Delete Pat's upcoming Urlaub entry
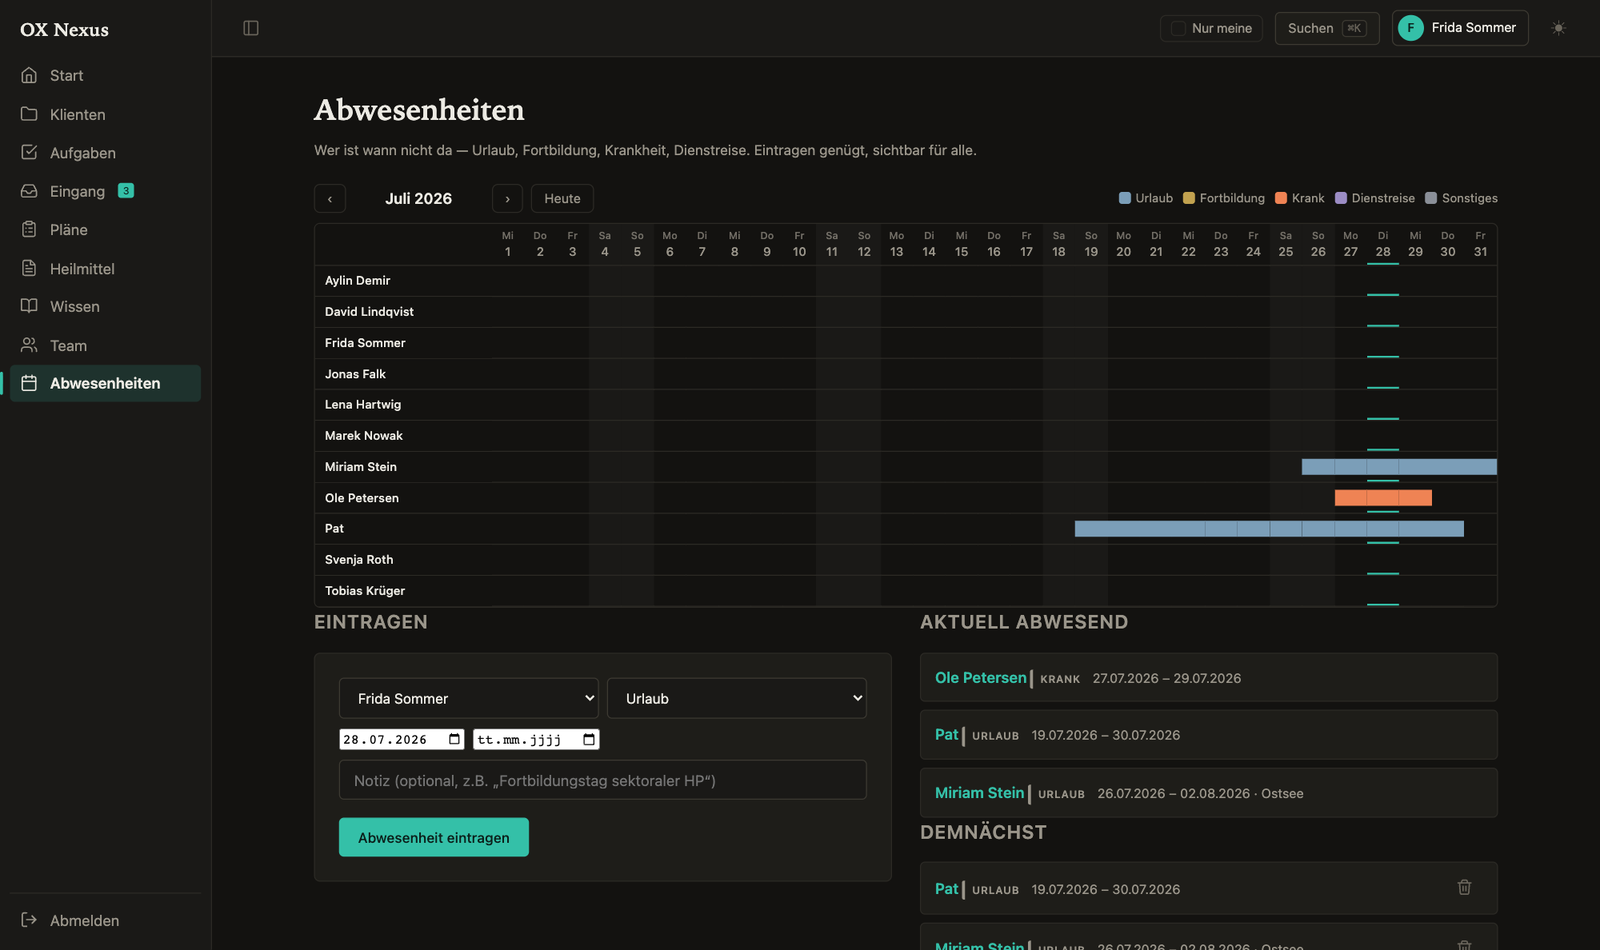 click(x=1464, y=887)
